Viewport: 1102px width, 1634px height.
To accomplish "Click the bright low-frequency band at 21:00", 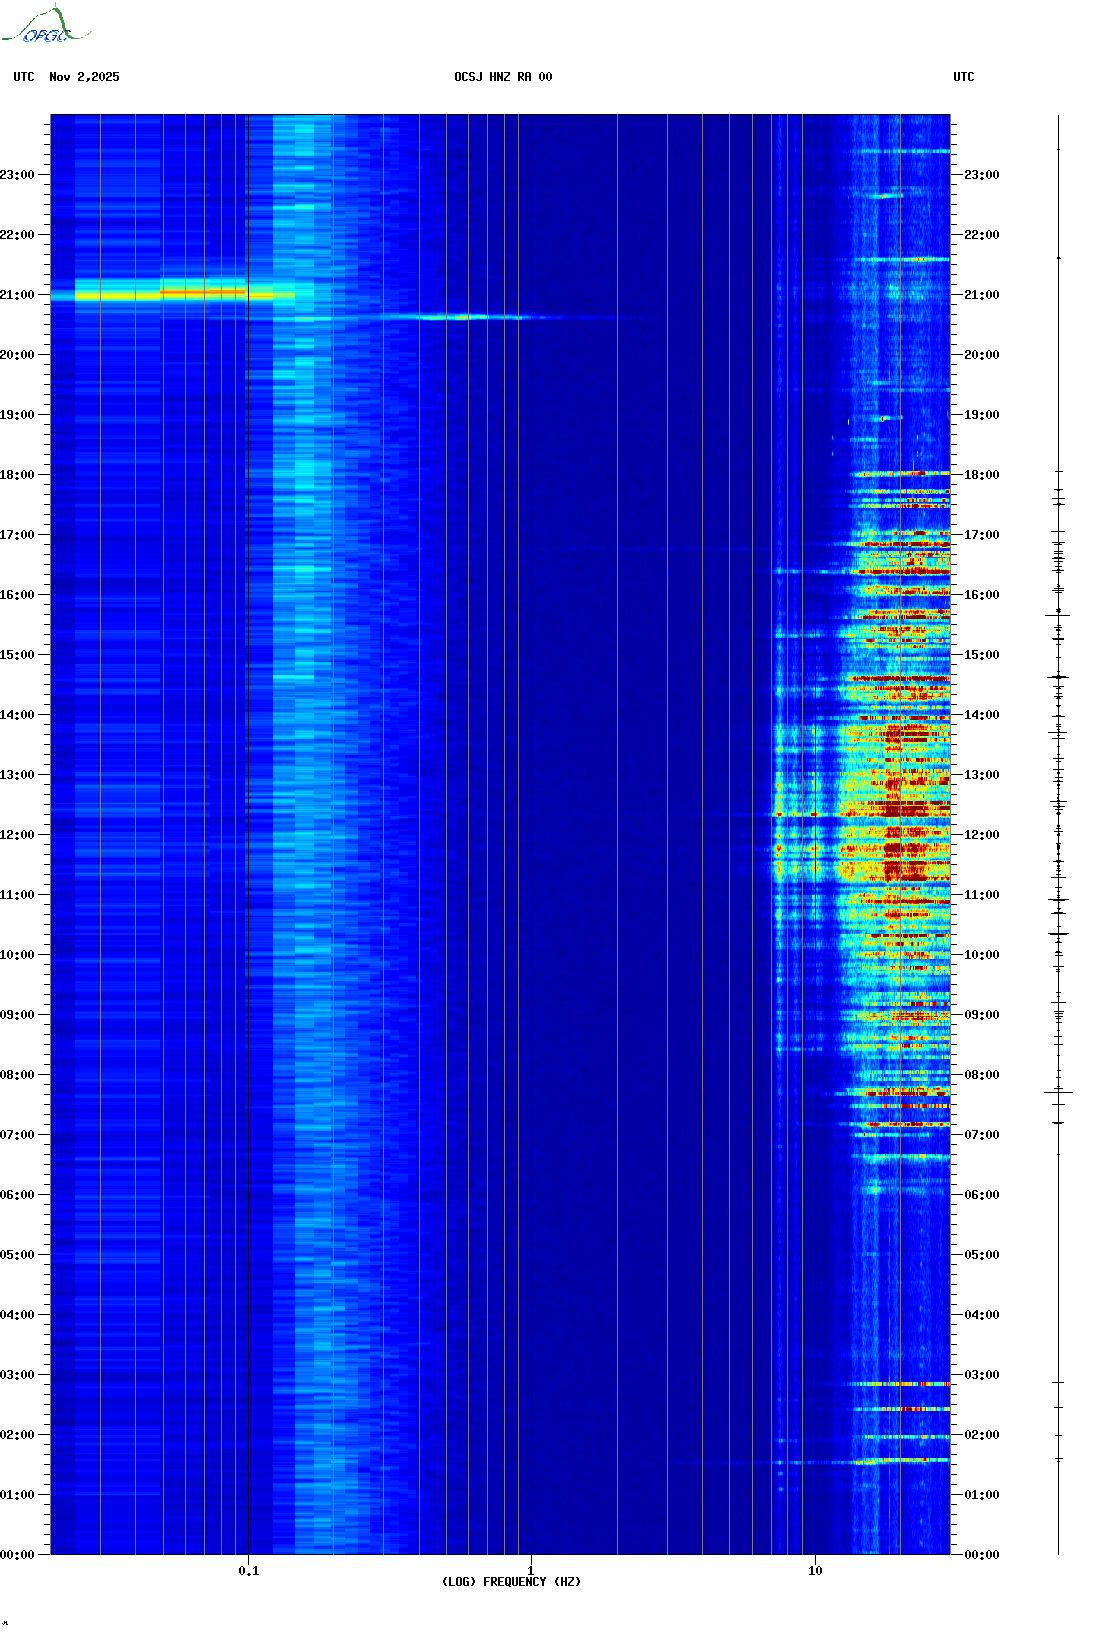I will pos(175,293).
